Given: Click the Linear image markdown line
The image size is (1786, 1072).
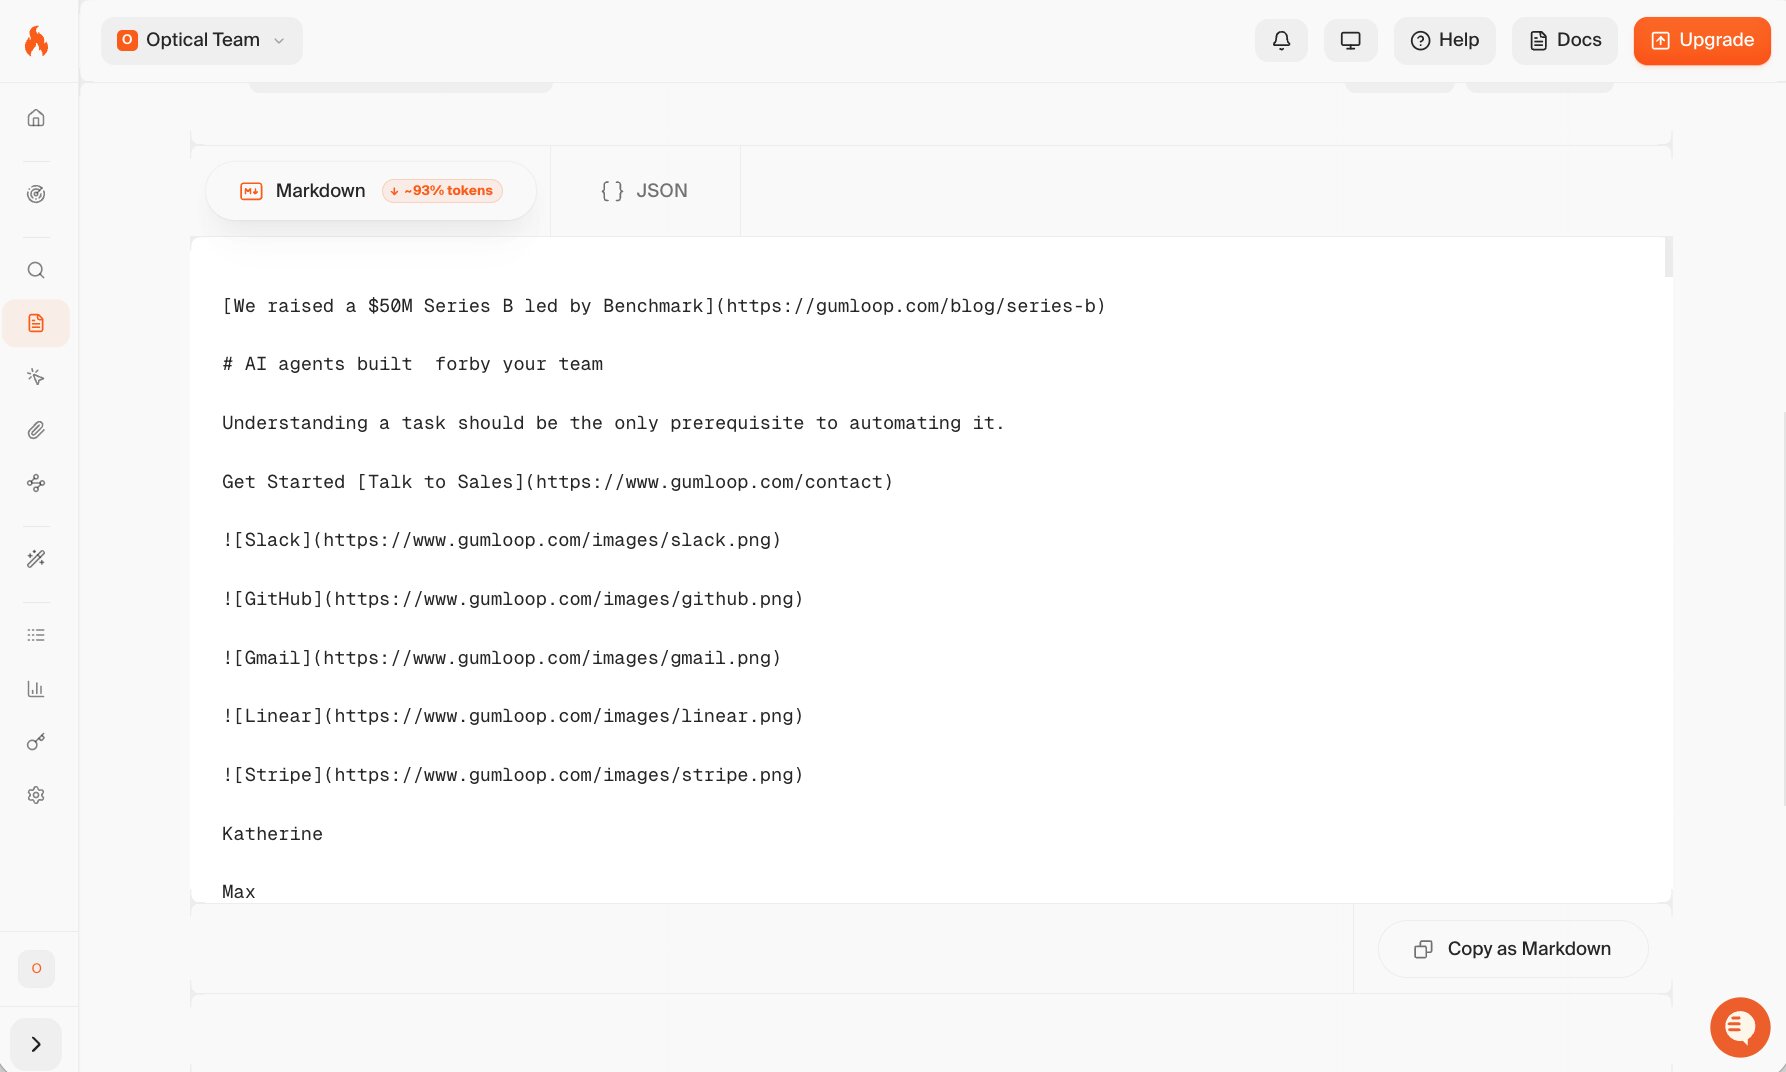Looking at the screenshot, I should click(x=513, y=716).
